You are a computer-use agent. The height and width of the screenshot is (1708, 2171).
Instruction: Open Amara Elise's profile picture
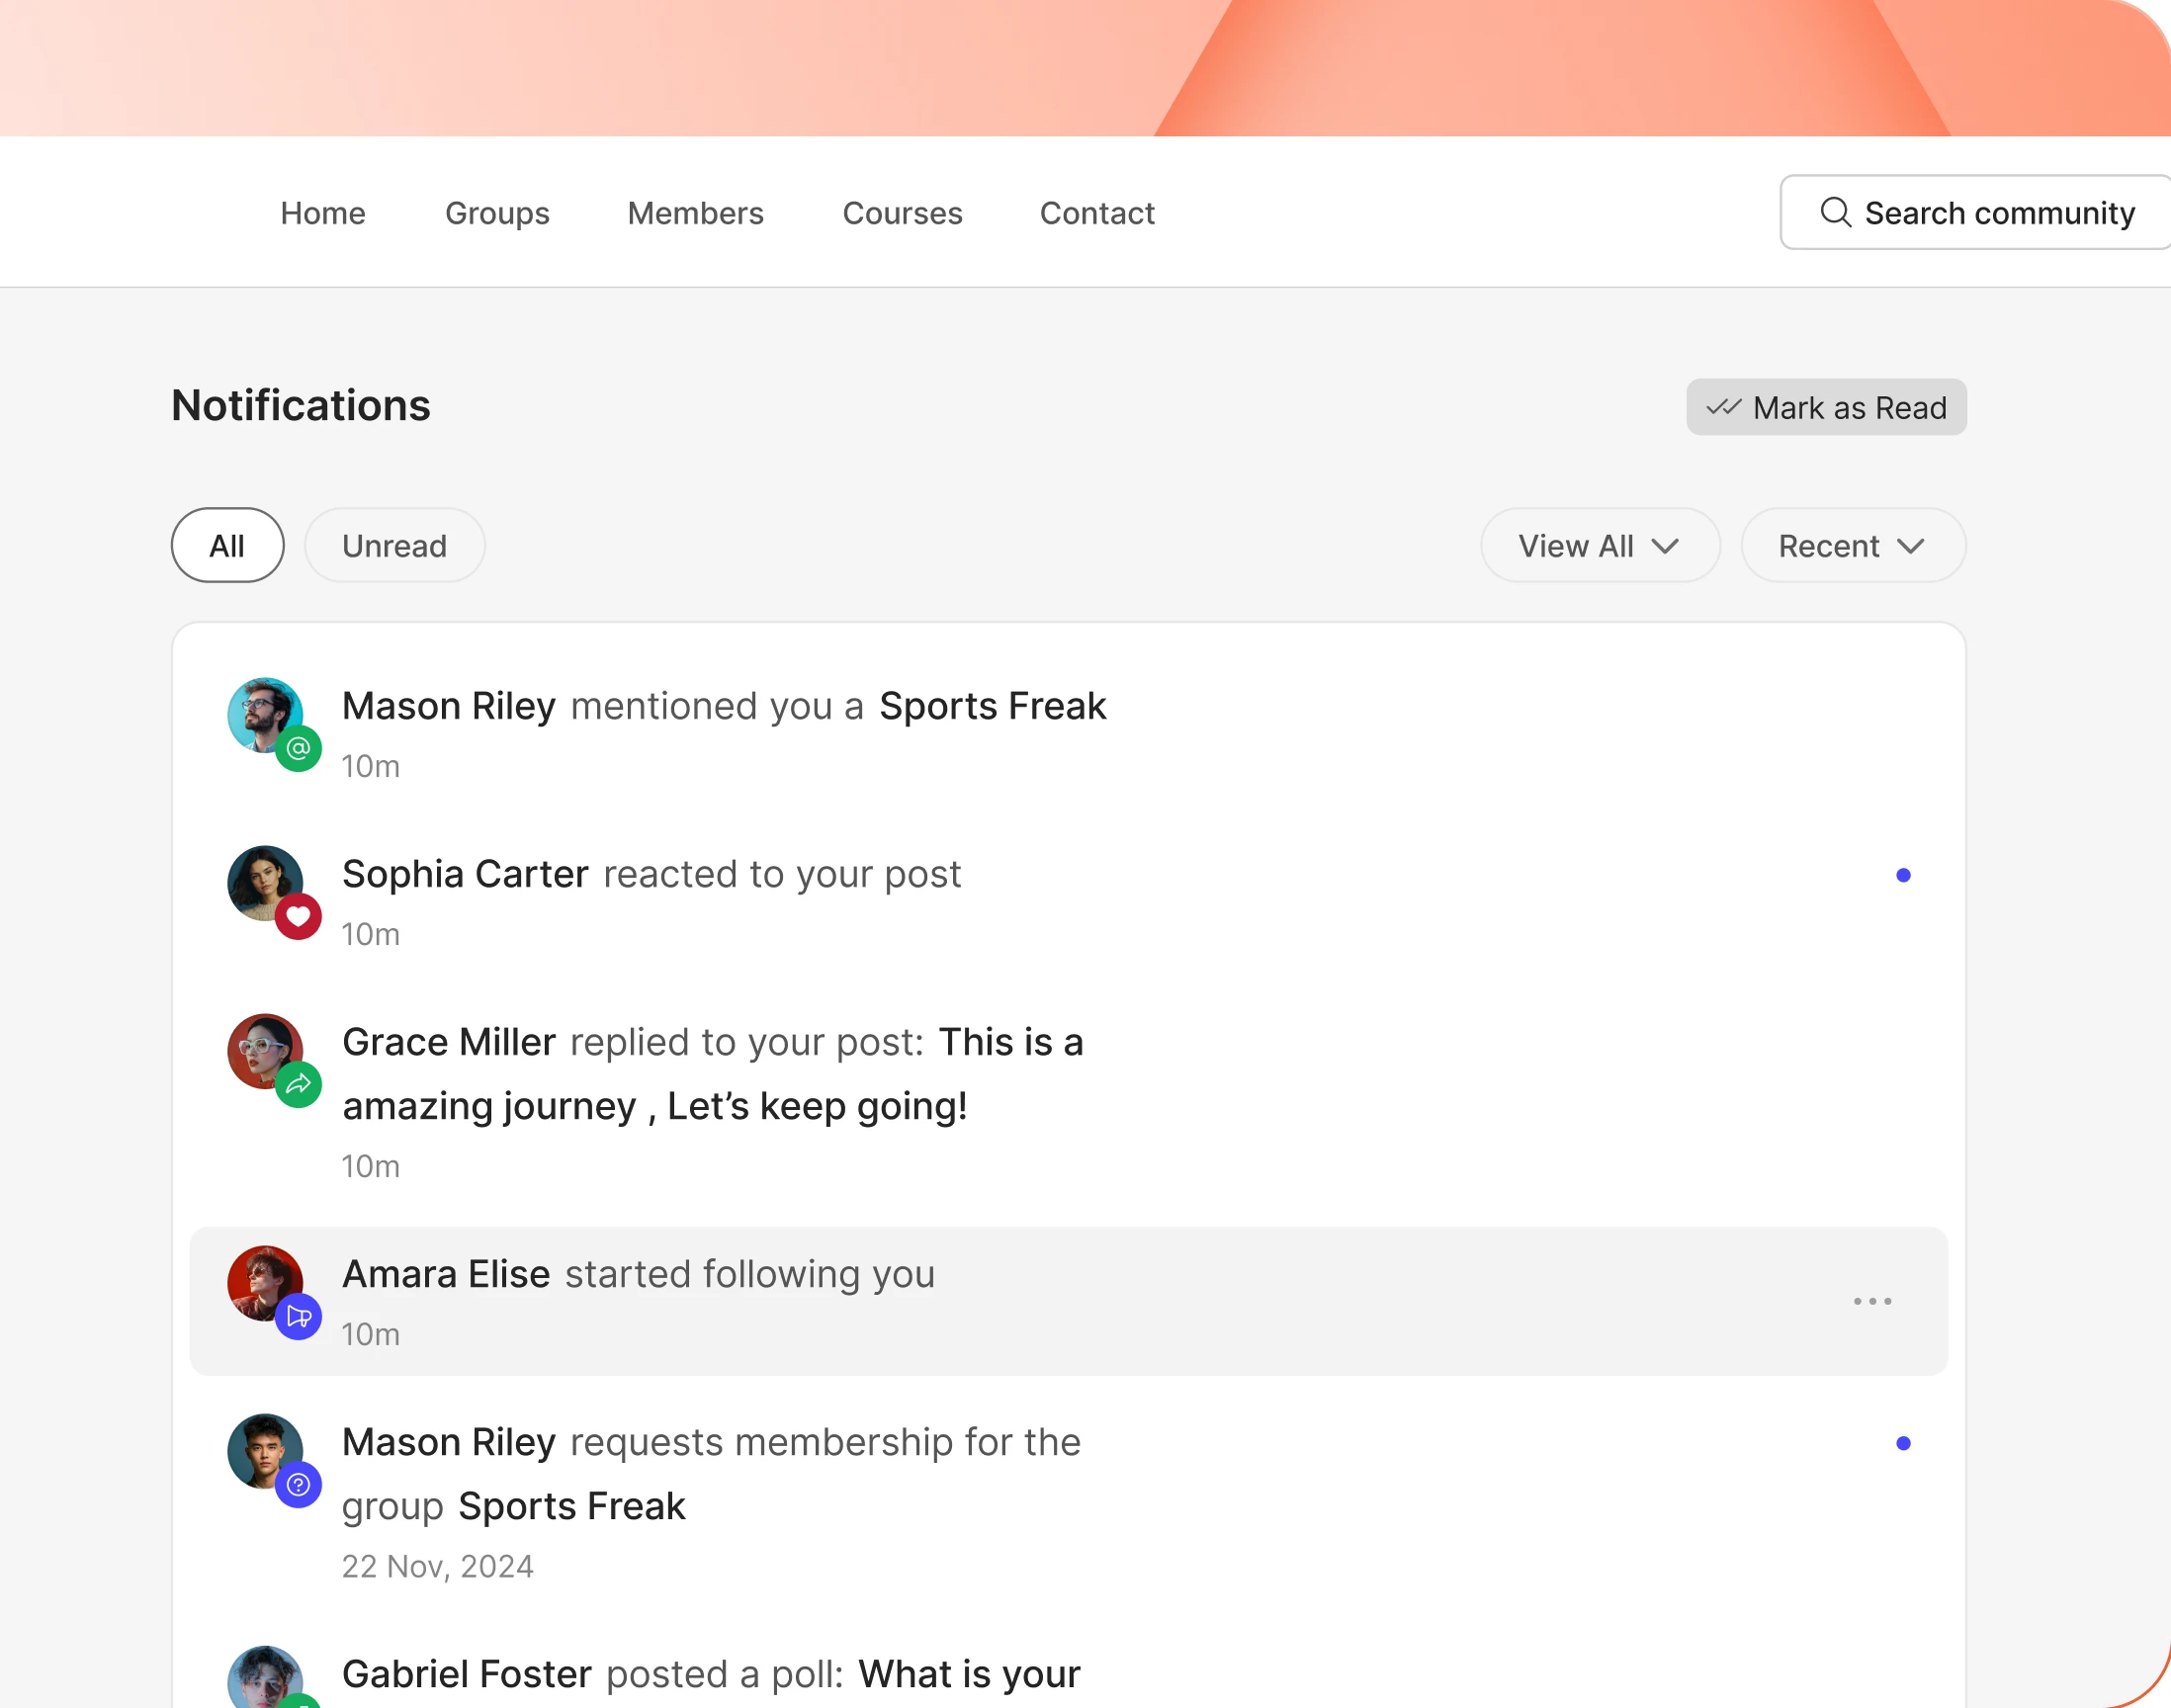265,1283
